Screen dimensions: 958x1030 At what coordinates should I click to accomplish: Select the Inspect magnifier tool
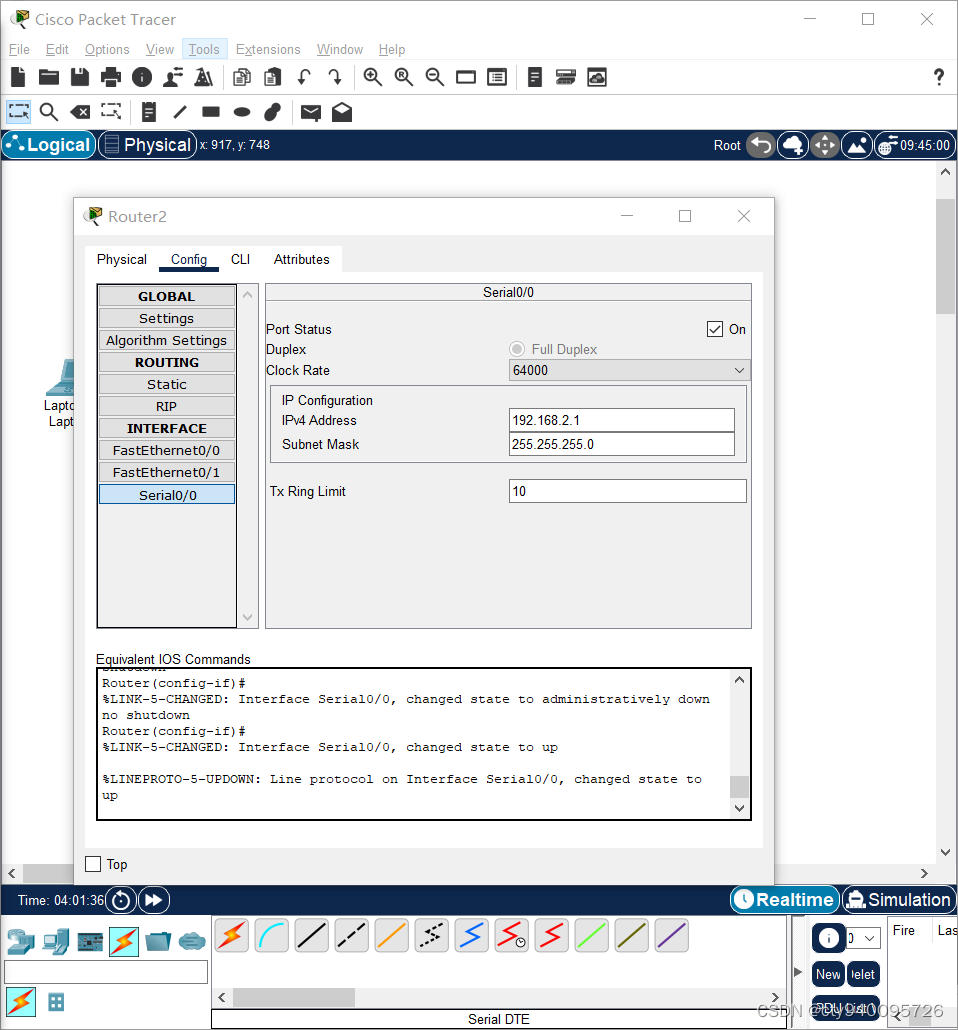[49, 112]
